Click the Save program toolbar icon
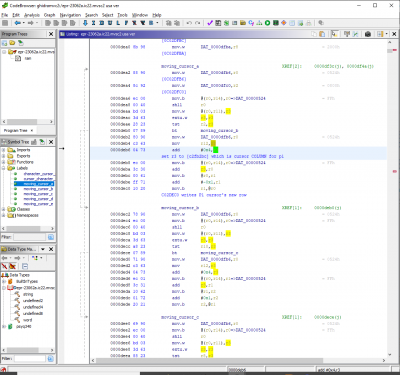400x375 pixels. 5,23
